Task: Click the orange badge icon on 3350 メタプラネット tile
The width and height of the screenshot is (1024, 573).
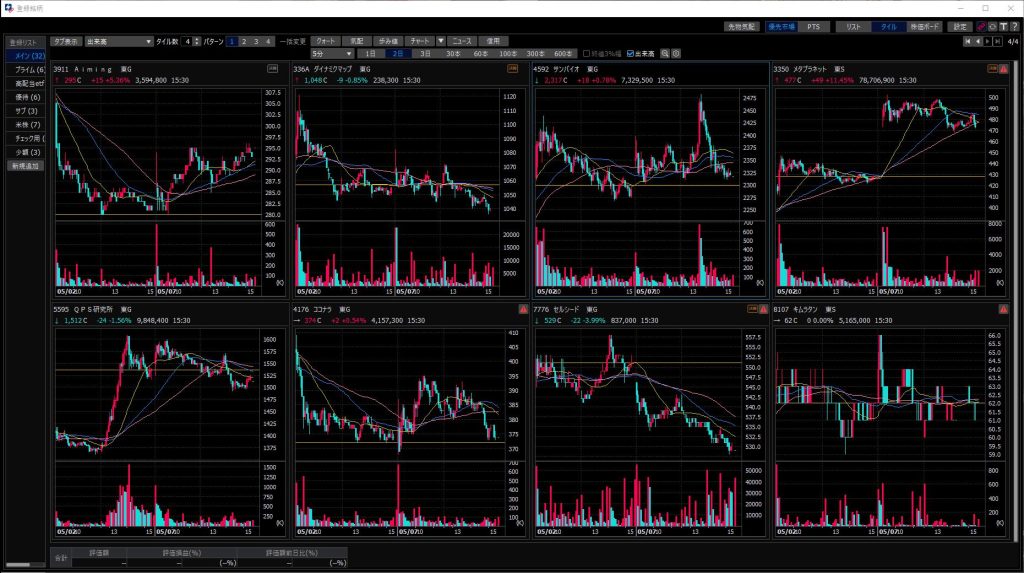Action: tap(993, 69)
